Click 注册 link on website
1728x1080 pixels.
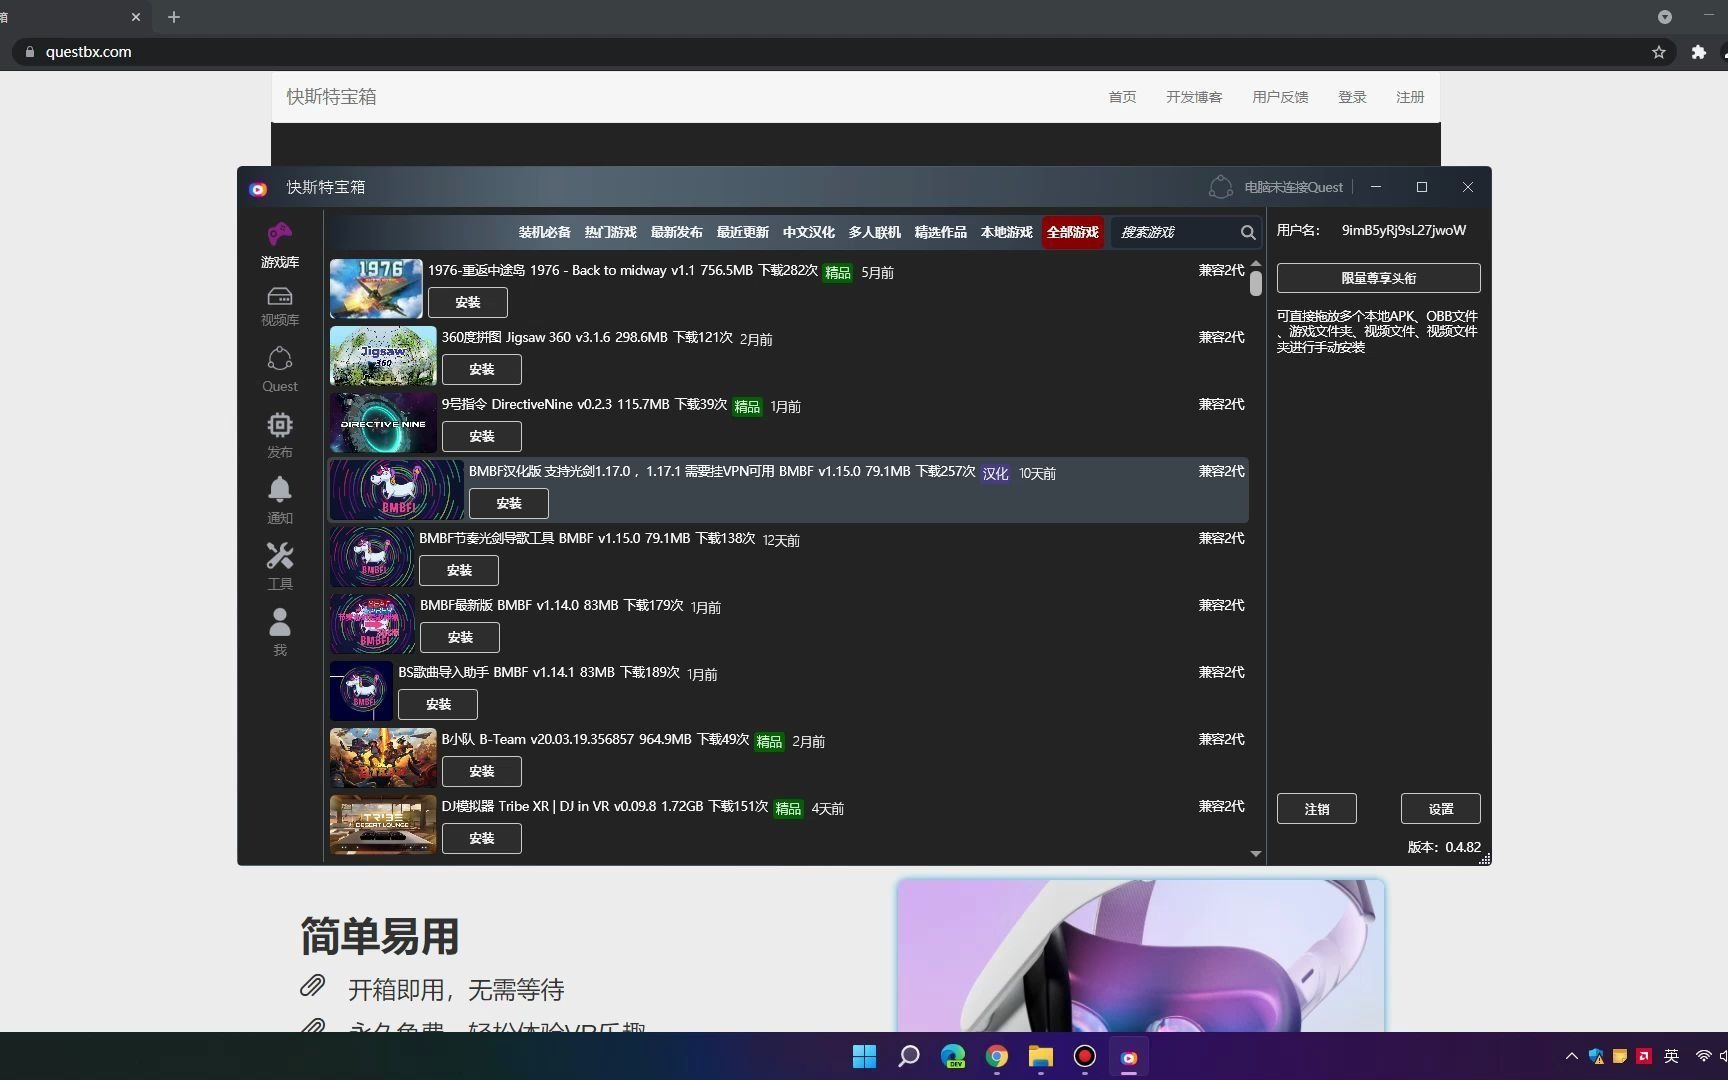pos(1410,97)
